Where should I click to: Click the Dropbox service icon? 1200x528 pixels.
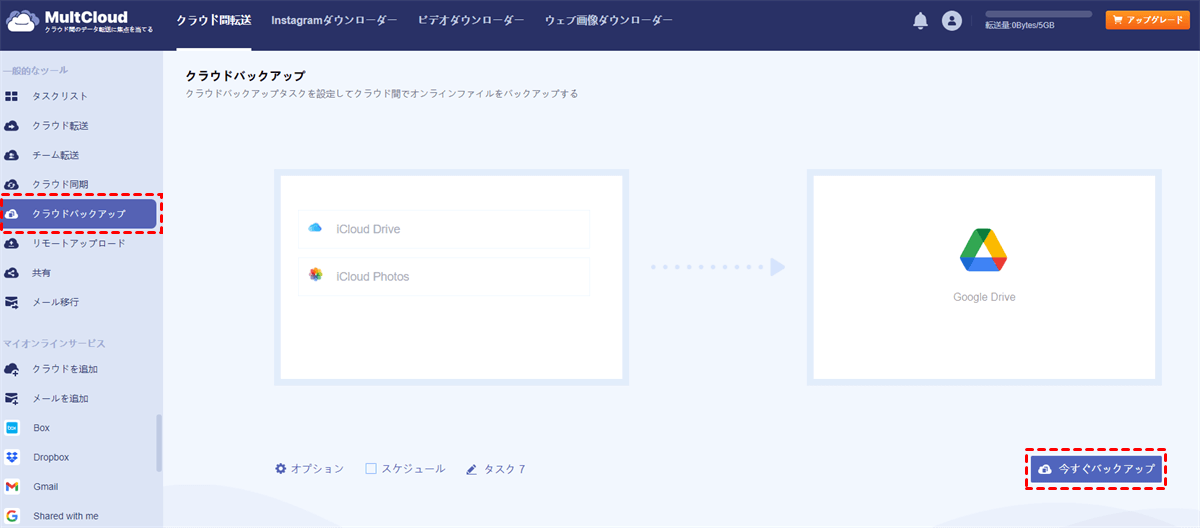point(12,457)
